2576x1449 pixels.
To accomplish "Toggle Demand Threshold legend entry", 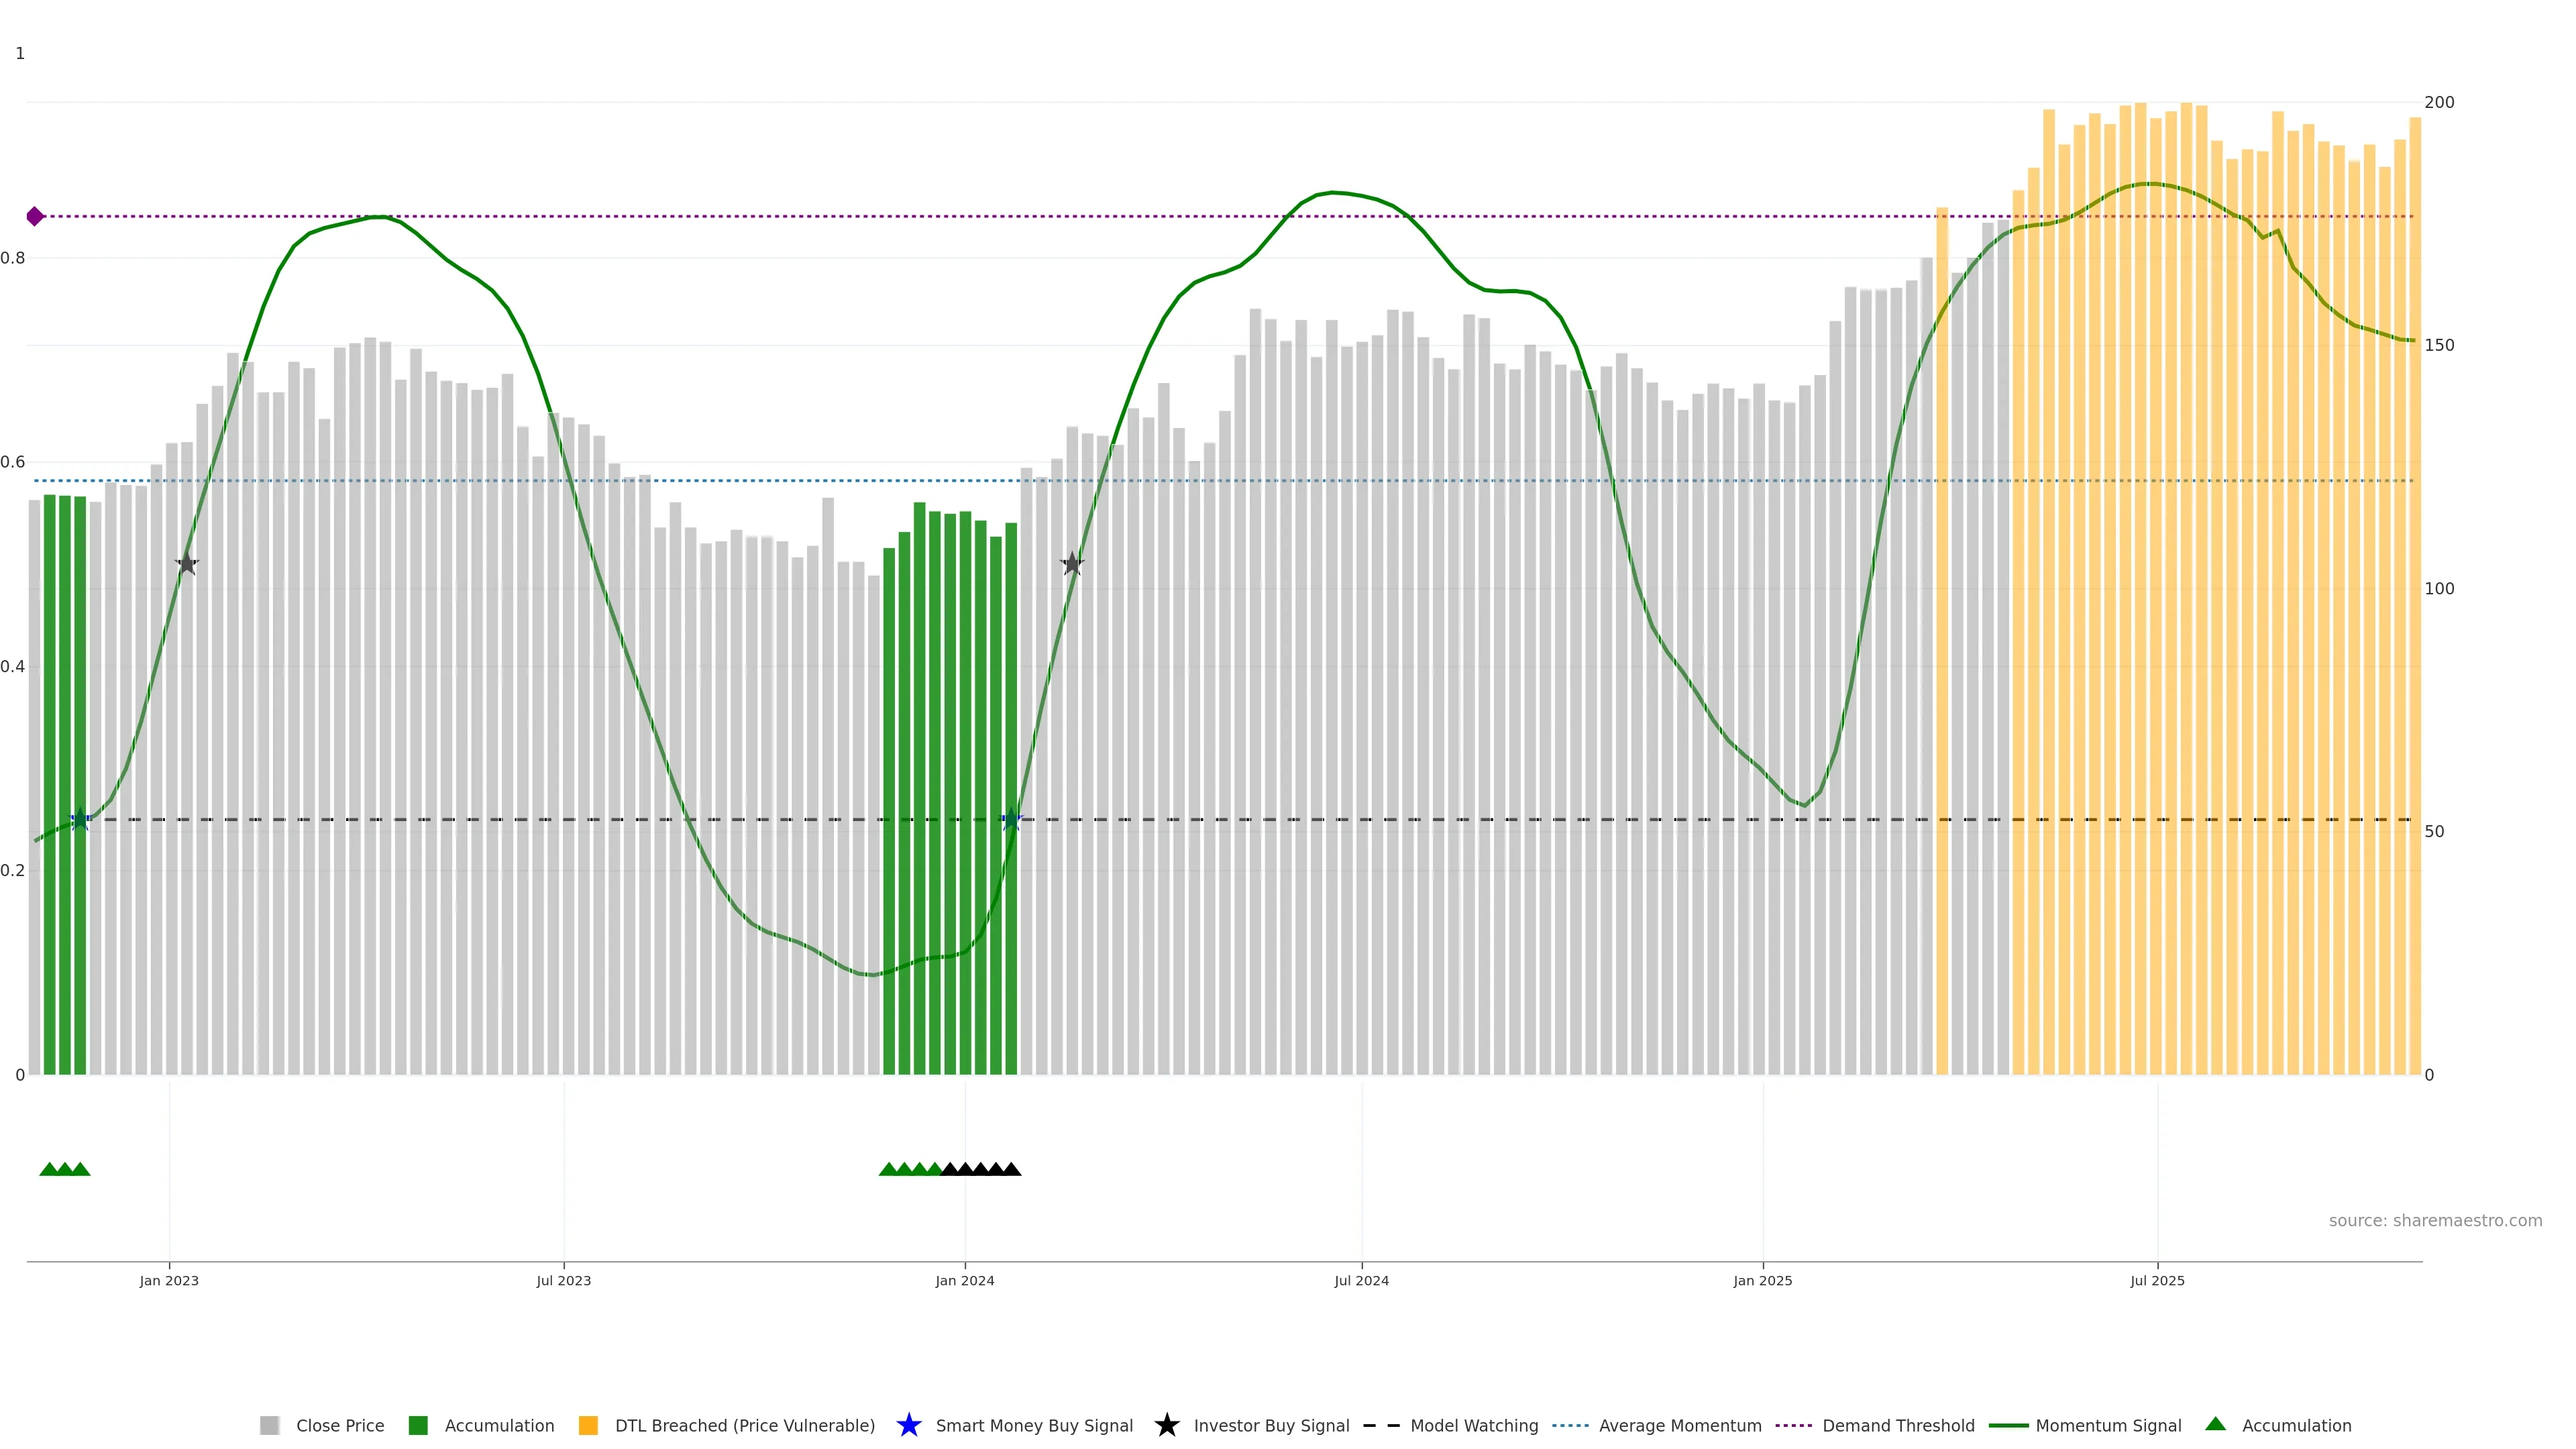I will [1897, 1425].
